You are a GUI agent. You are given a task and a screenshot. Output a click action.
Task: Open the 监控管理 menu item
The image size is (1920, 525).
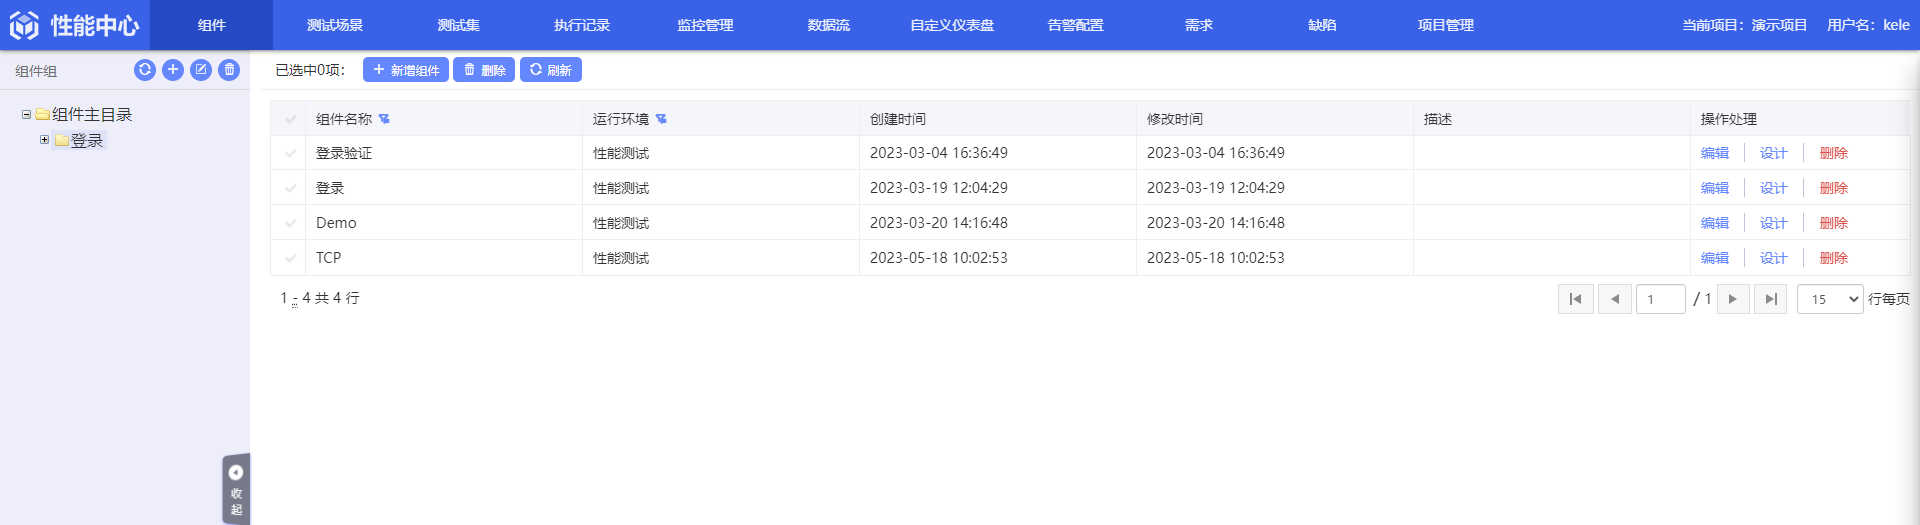pos(705,25)
